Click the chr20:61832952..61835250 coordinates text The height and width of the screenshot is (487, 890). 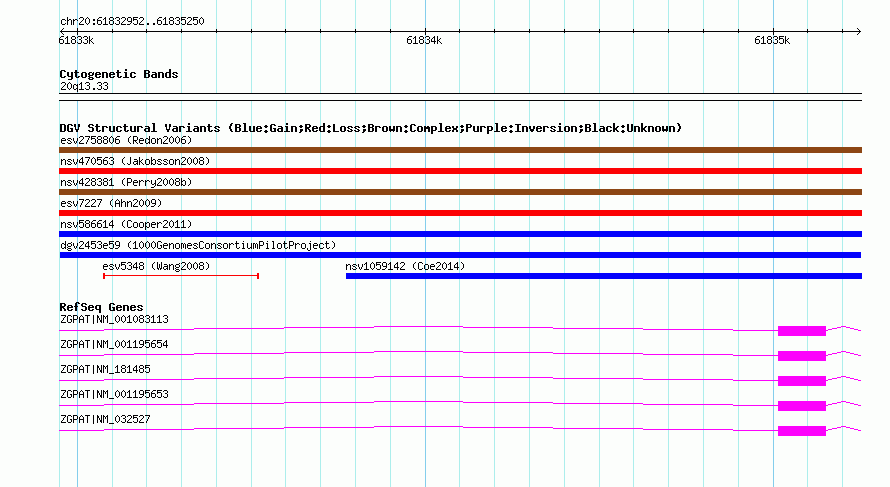click(x=132, y=22)
